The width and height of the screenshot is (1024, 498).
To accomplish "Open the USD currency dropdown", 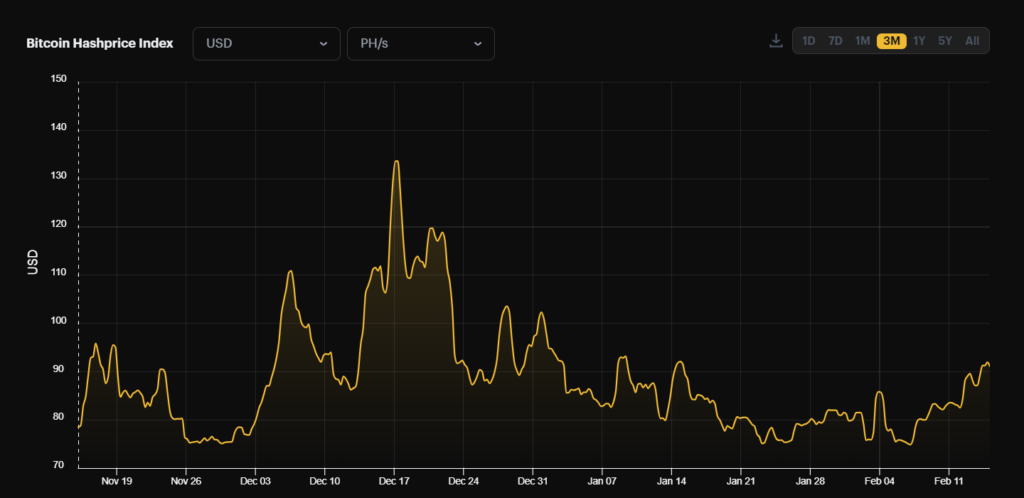I will [x=266, y=44].
